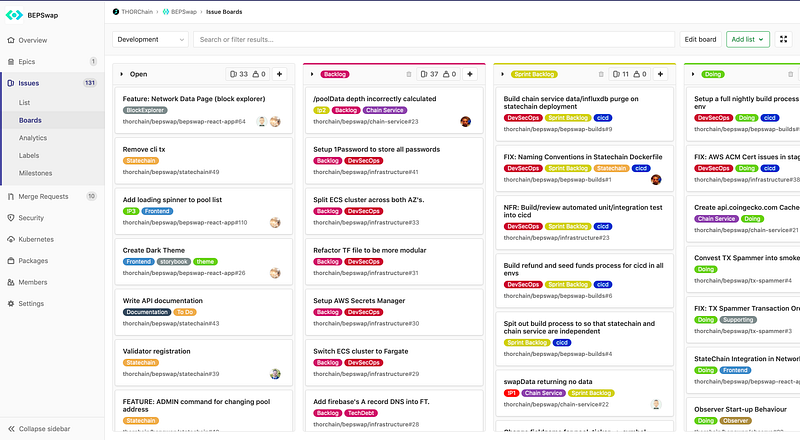This screenshot has height=440, width=800.
Task: Collapse the Backlog list
Action: coord(312,75)
